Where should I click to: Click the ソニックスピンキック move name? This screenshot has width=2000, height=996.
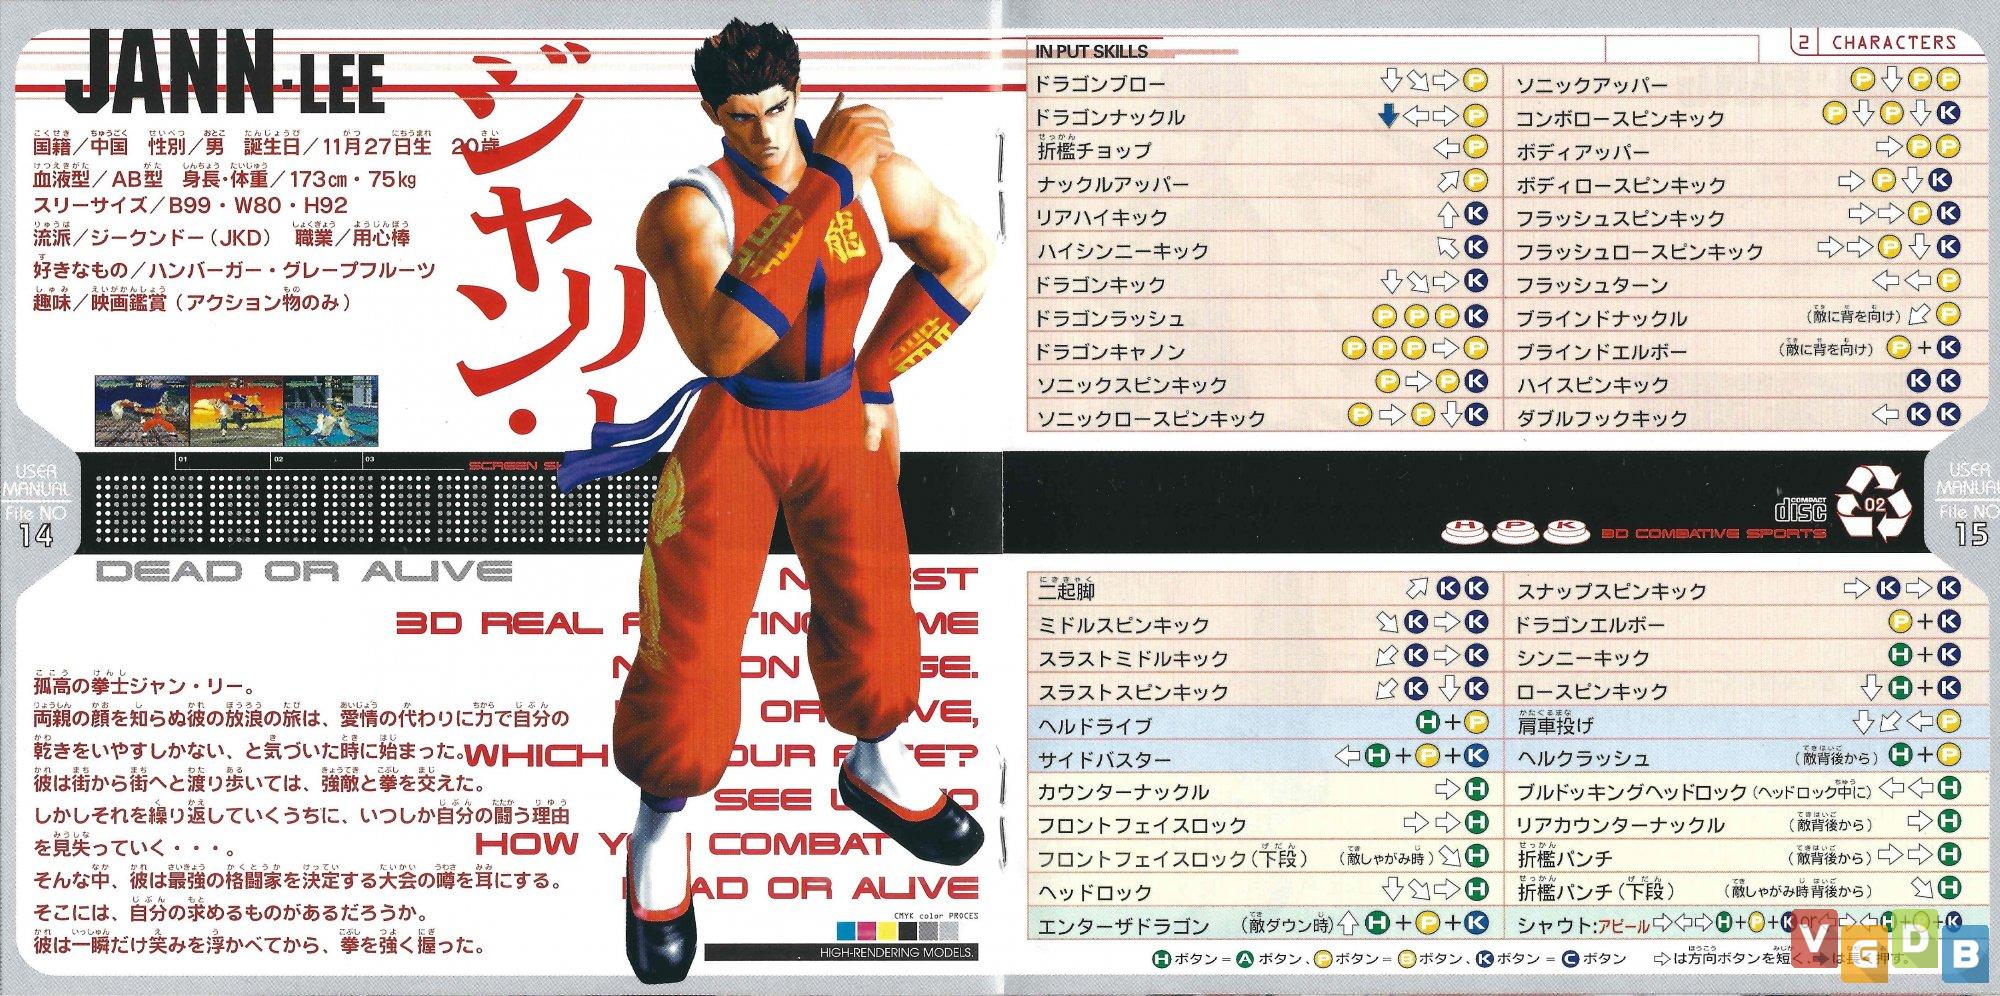tap(1131, 384)
